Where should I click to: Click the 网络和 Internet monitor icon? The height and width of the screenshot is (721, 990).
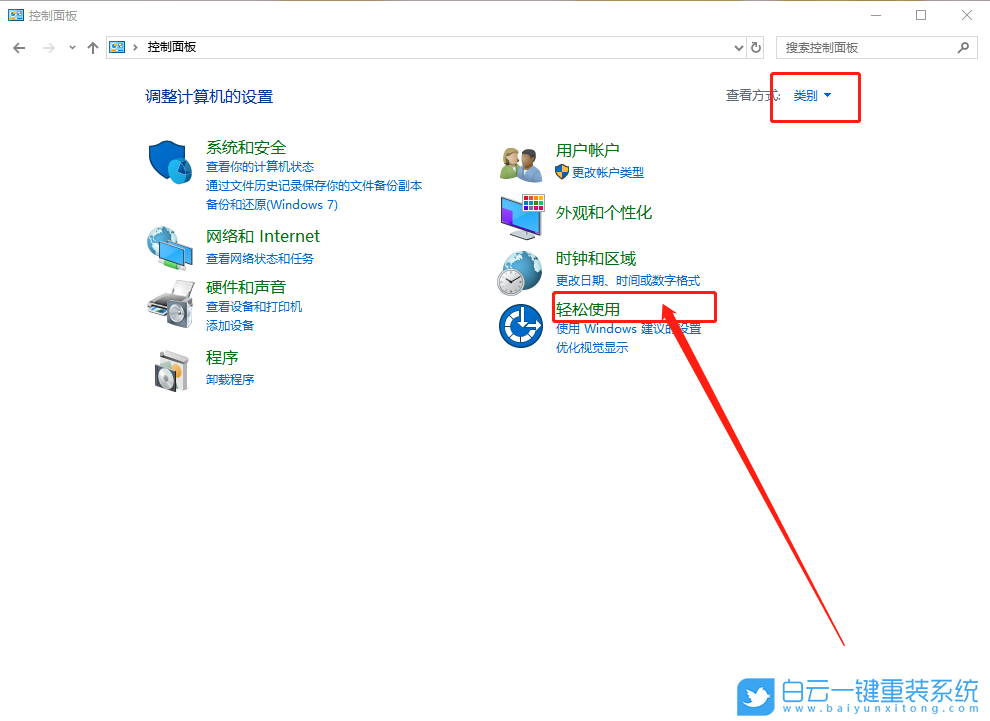tap(169, 250)
